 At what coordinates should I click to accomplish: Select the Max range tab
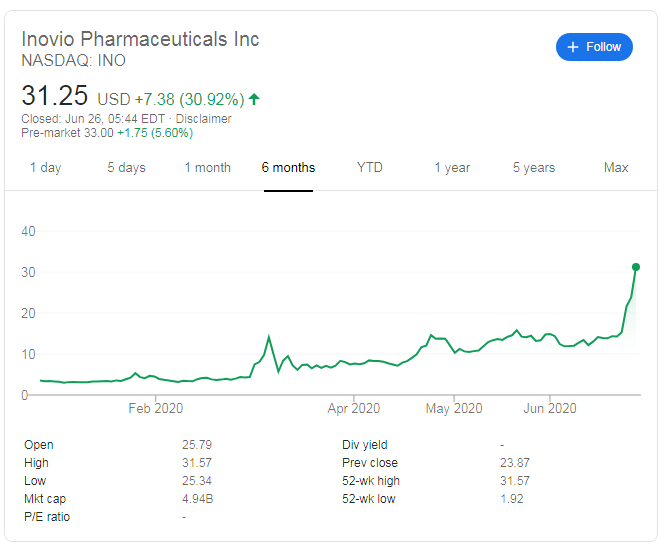616,167
